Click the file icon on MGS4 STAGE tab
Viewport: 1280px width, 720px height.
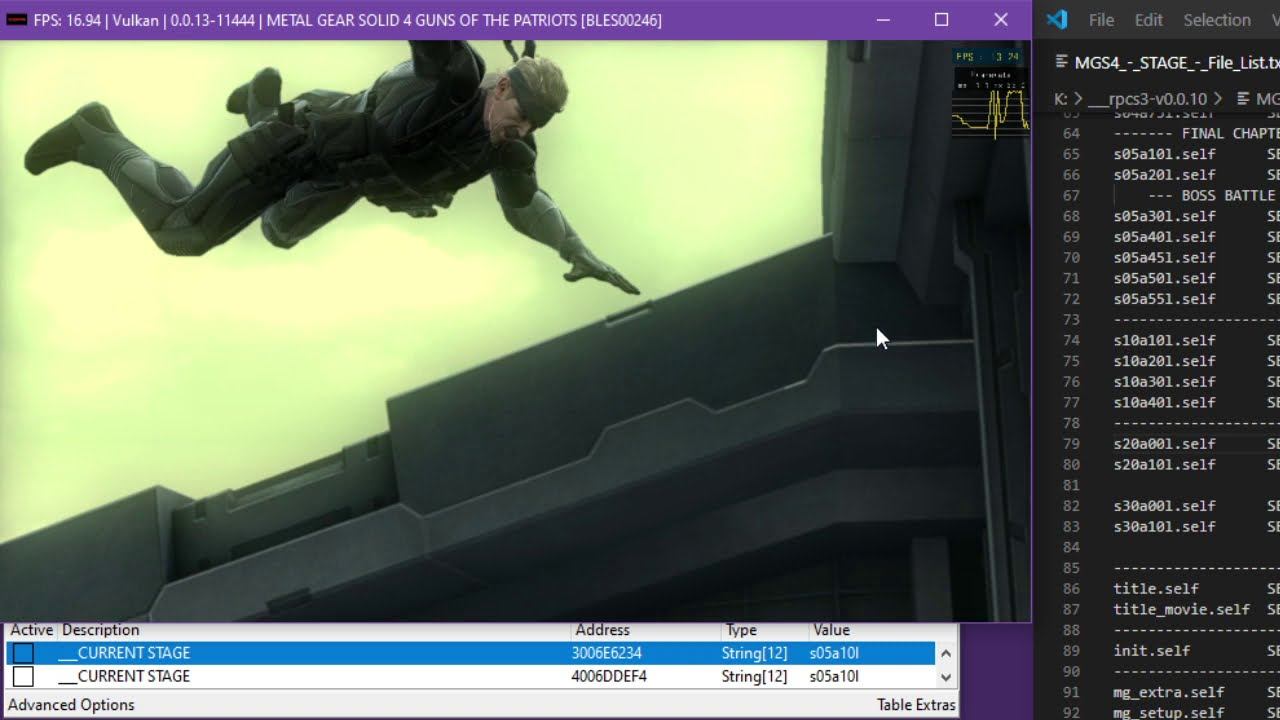(x=1062, y=62)
